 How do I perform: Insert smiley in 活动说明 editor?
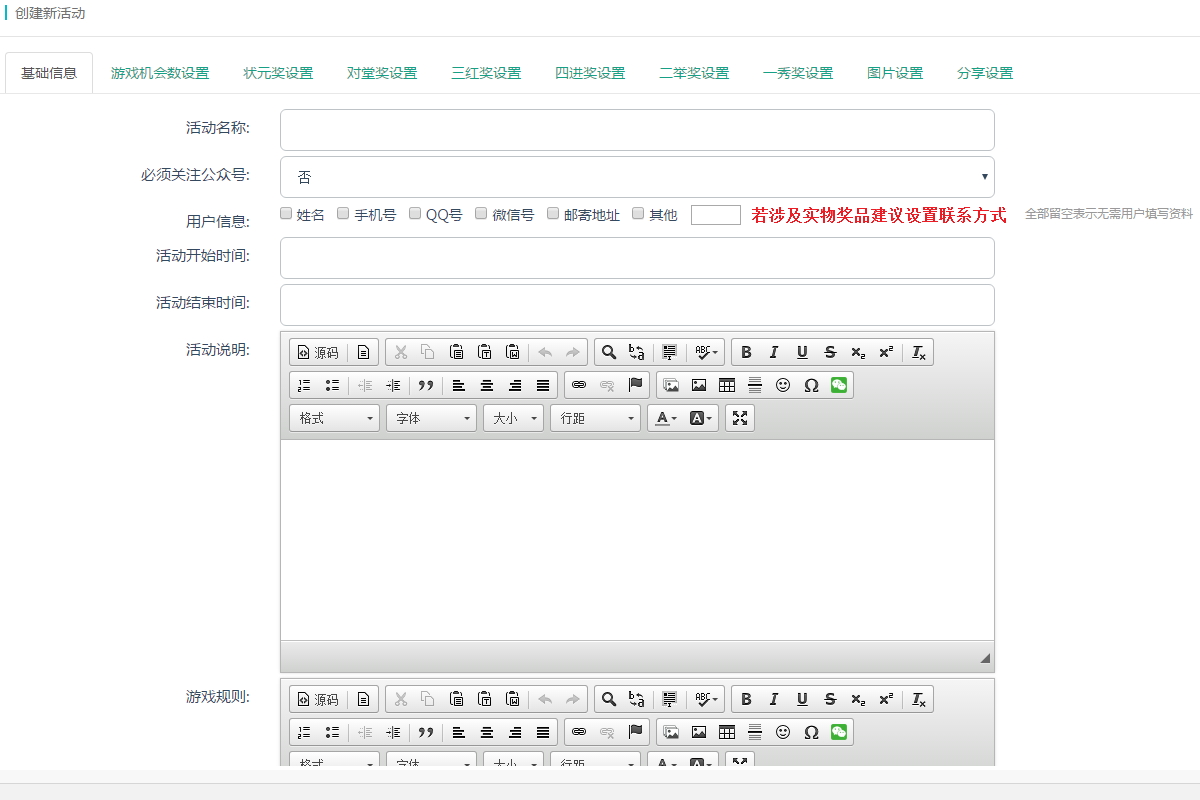[783, 385]
